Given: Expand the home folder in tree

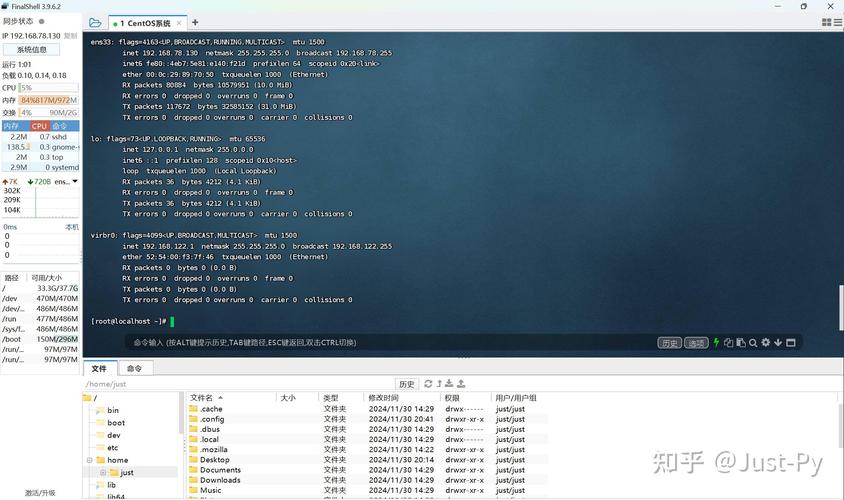Looking at the screenshot, I should pyautogui.click(x=89, y=460).
